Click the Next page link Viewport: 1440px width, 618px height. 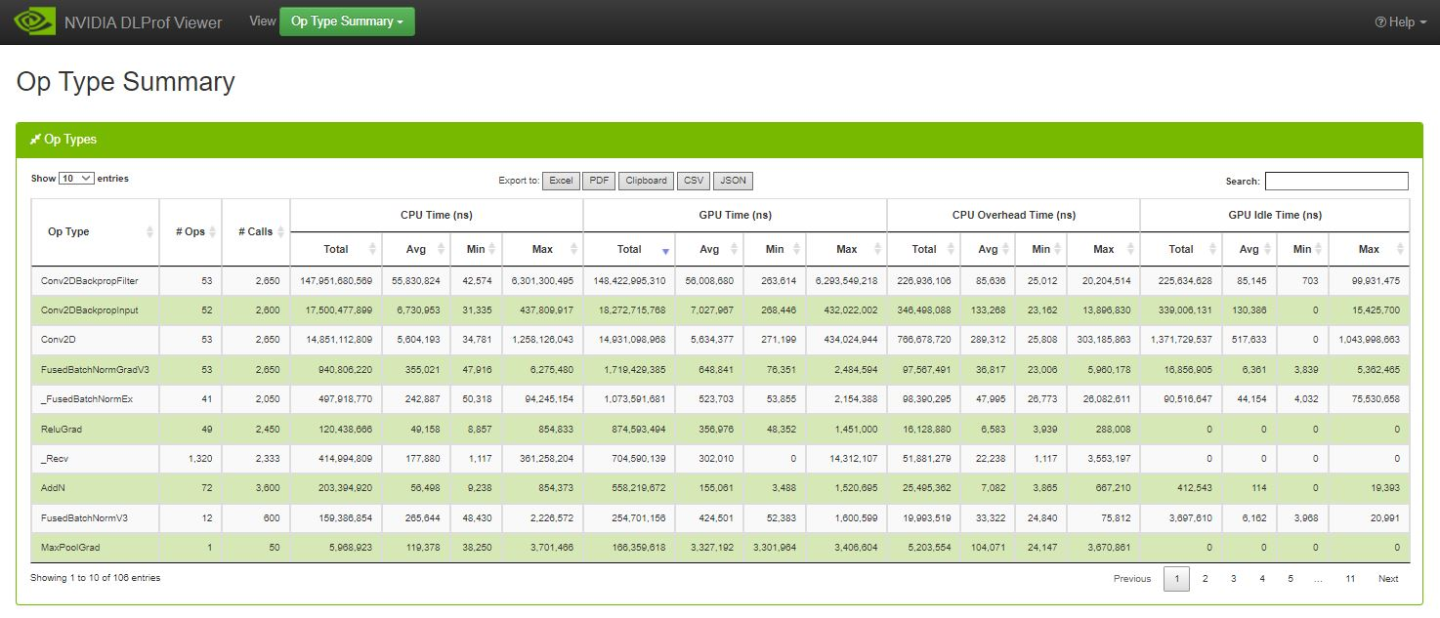(1388, 579)
